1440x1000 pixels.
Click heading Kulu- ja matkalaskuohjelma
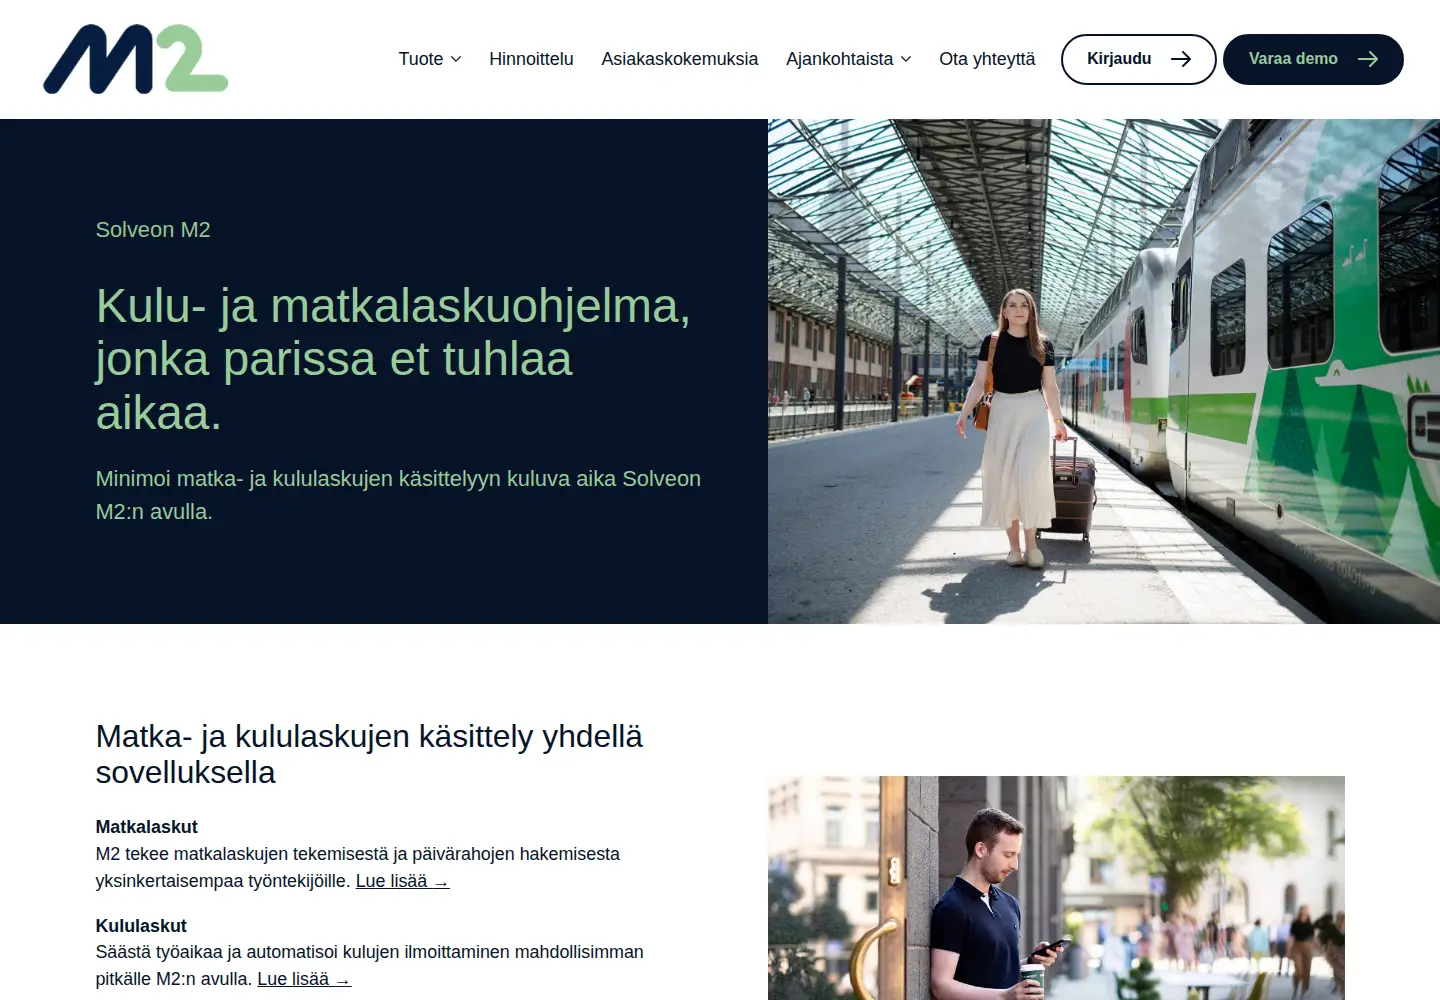(x=393, y=359)
